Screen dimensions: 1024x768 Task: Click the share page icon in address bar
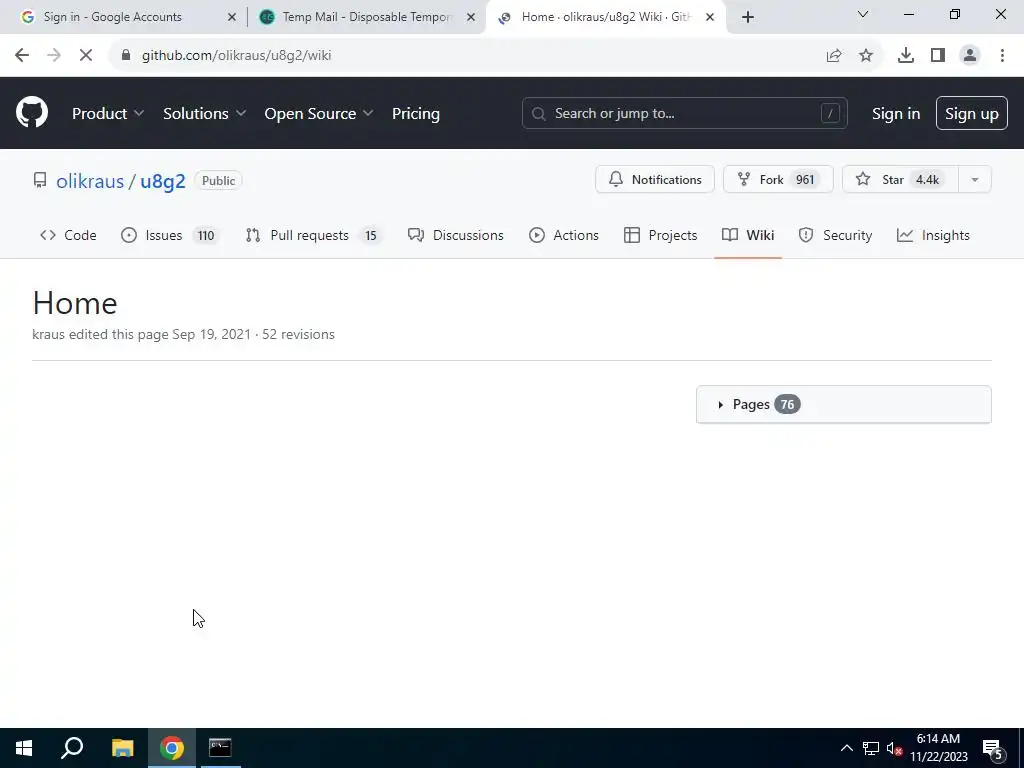(834, 56)
